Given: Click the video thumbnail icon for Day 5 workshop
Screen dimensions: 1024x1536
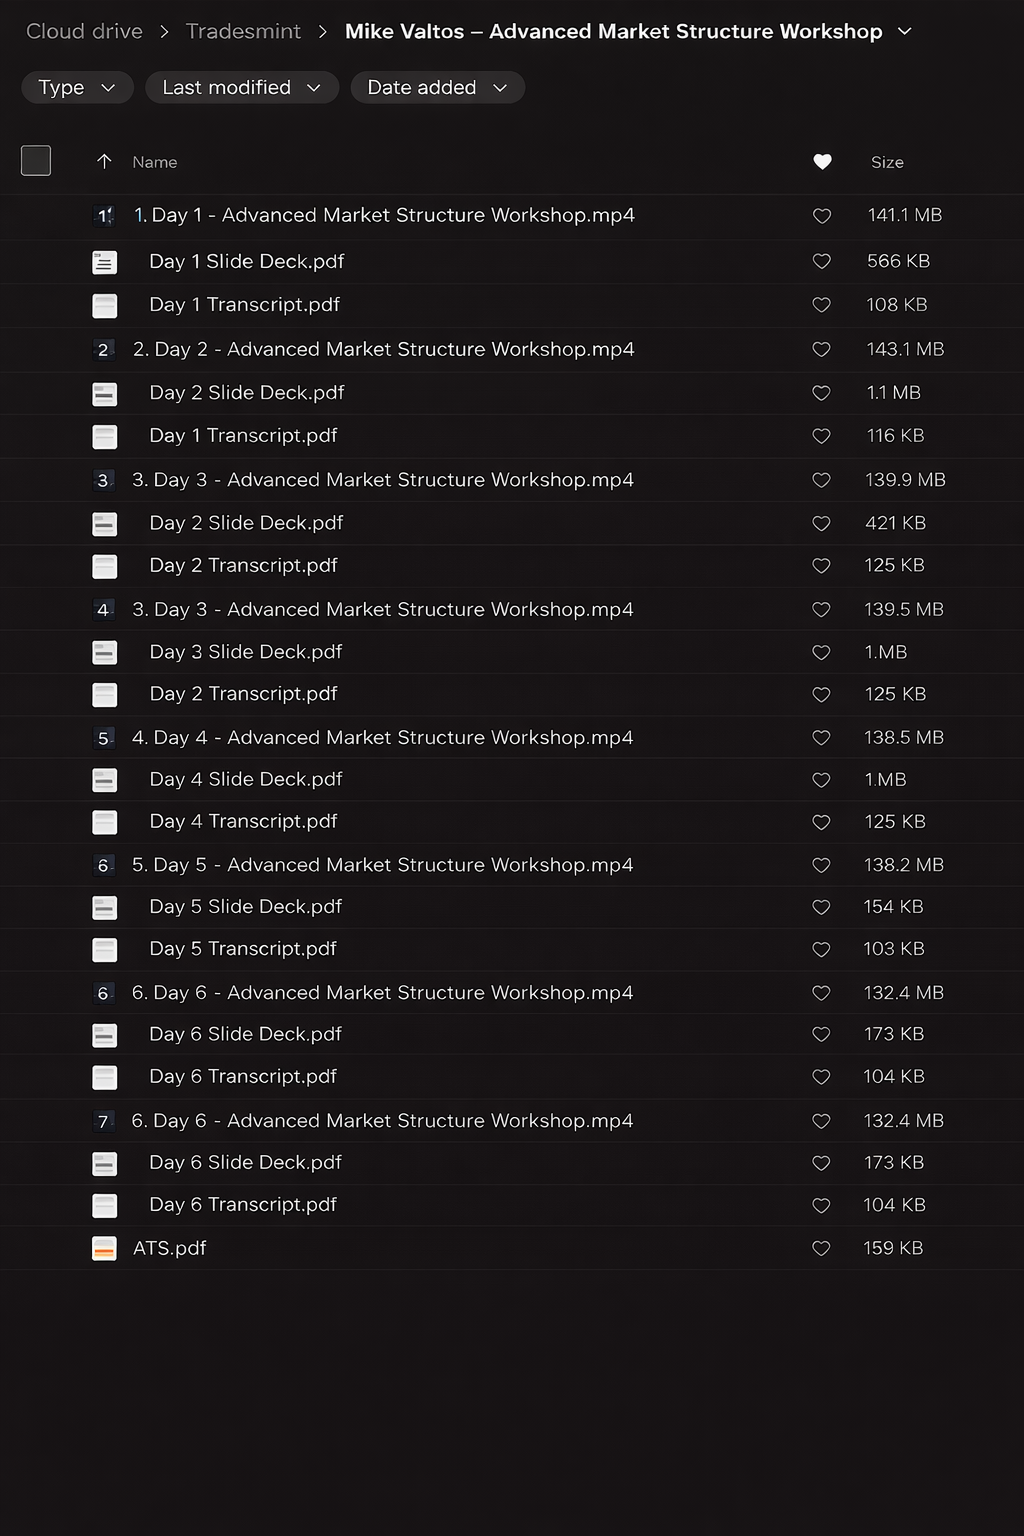Looking at the screenshot, I should (103, 865).
